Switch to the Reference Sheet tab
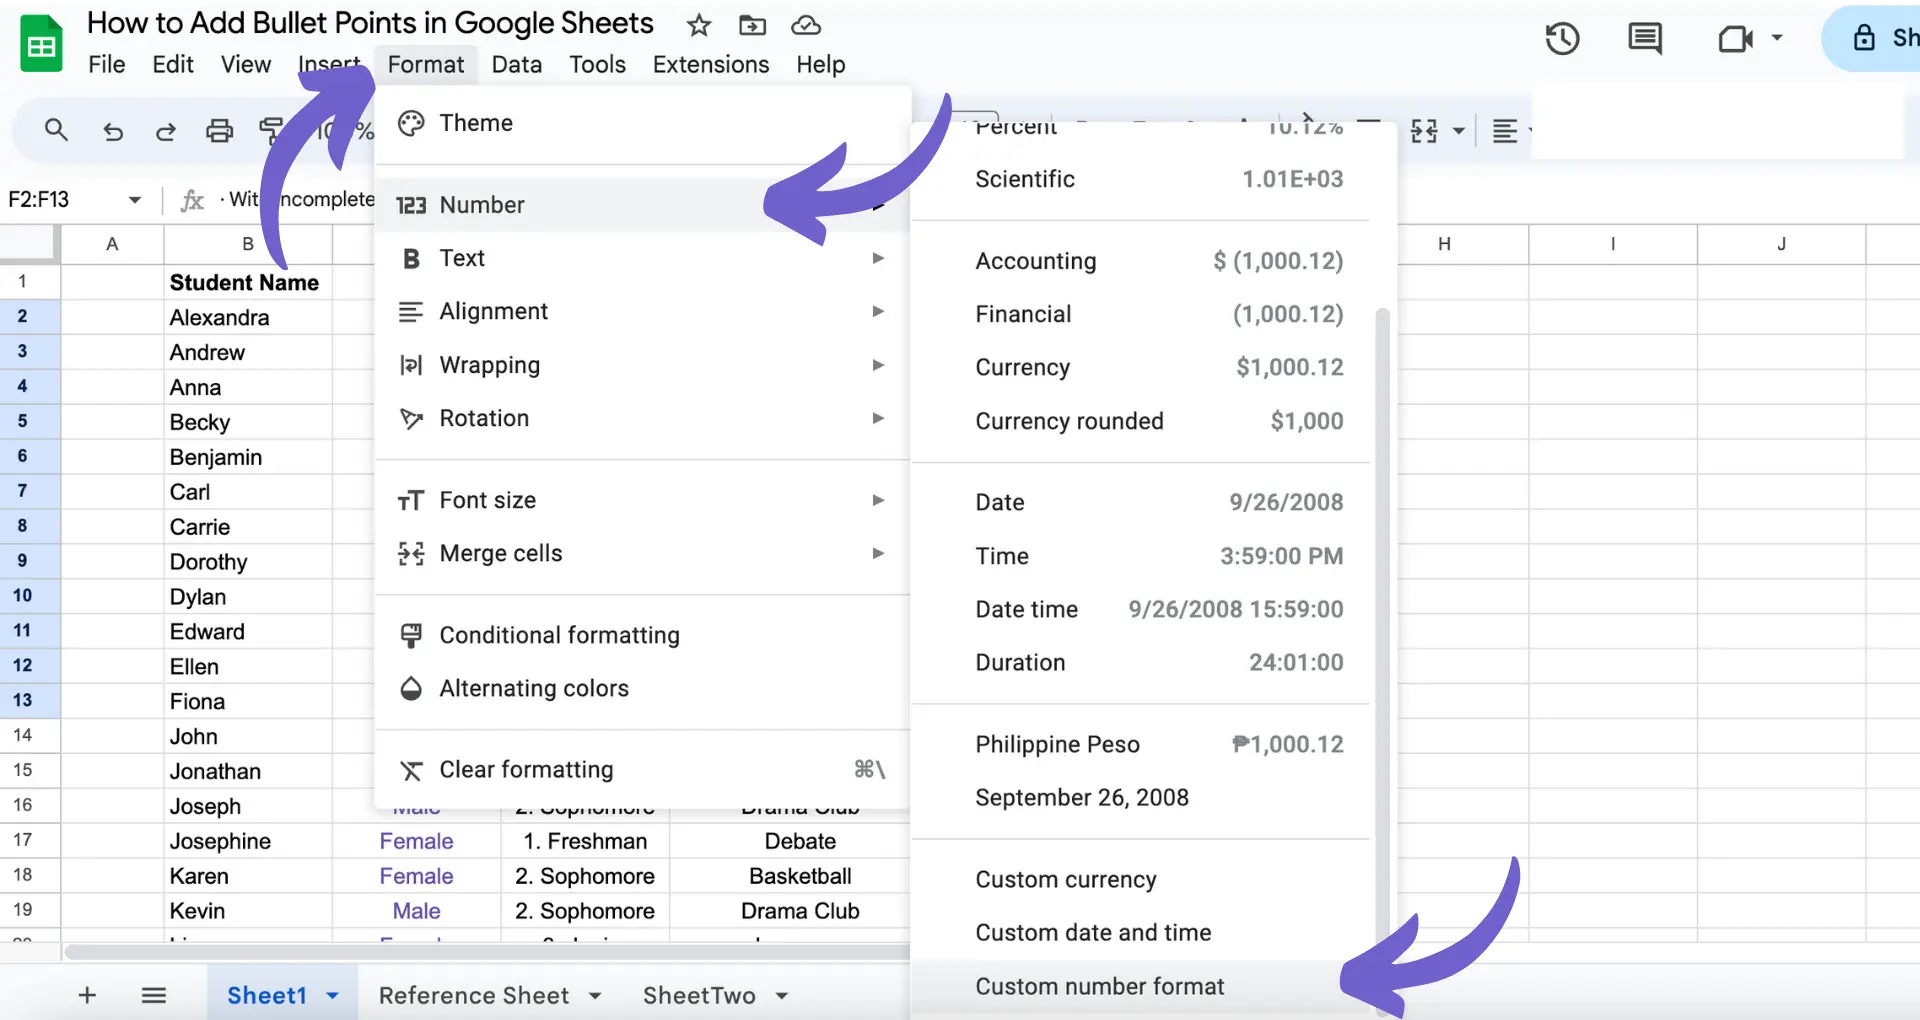Image resolution: width=1920 pixels, height=1020 pixels. 474,996
